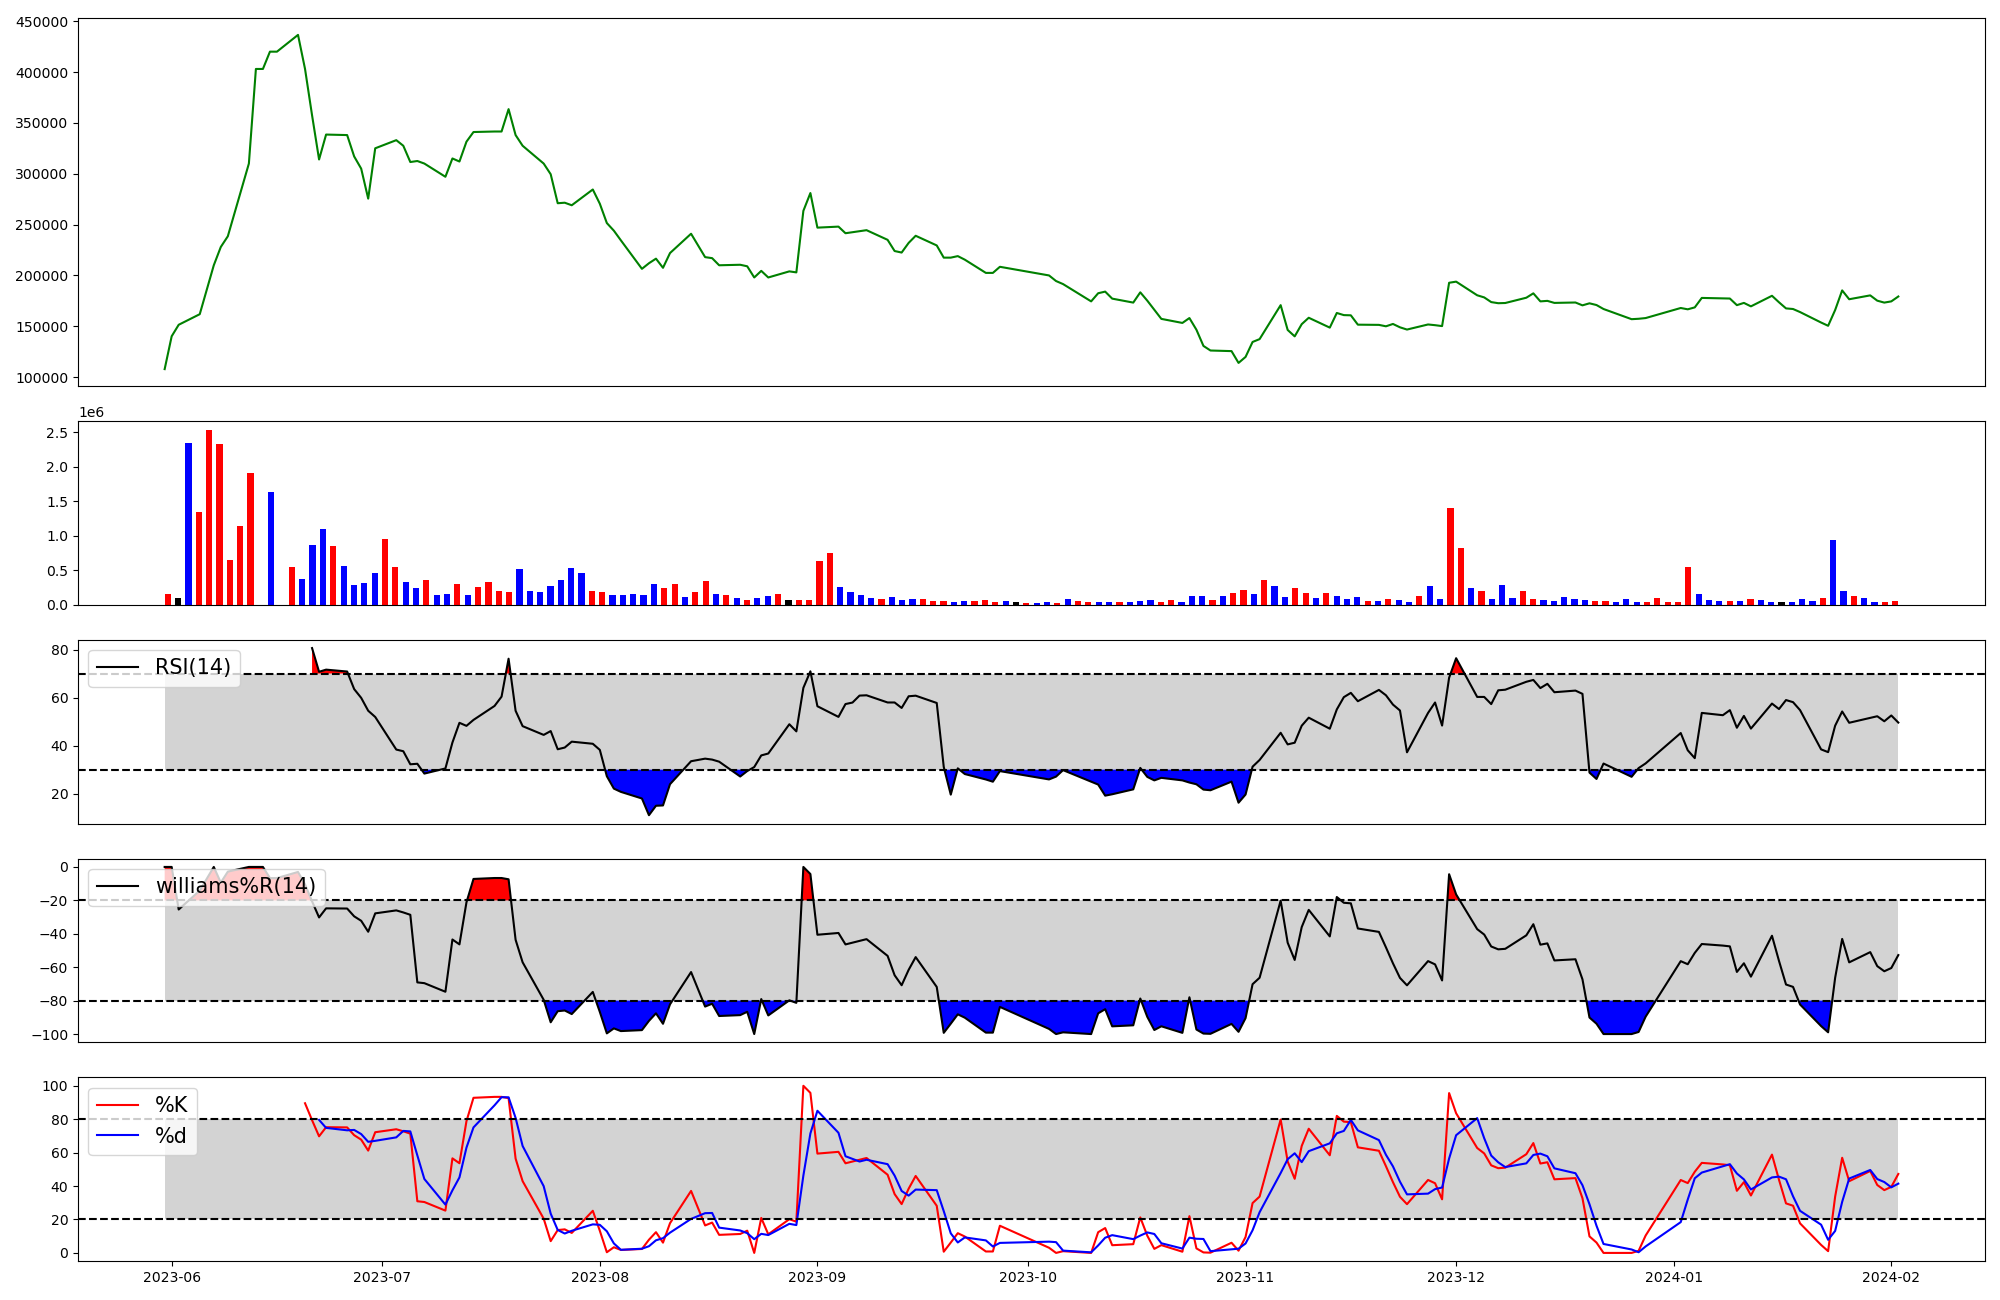This screenshot has height=1300, width=2000.
Task: Click the 2024-02 x-axis date label
Action: click(1891, 1277)
